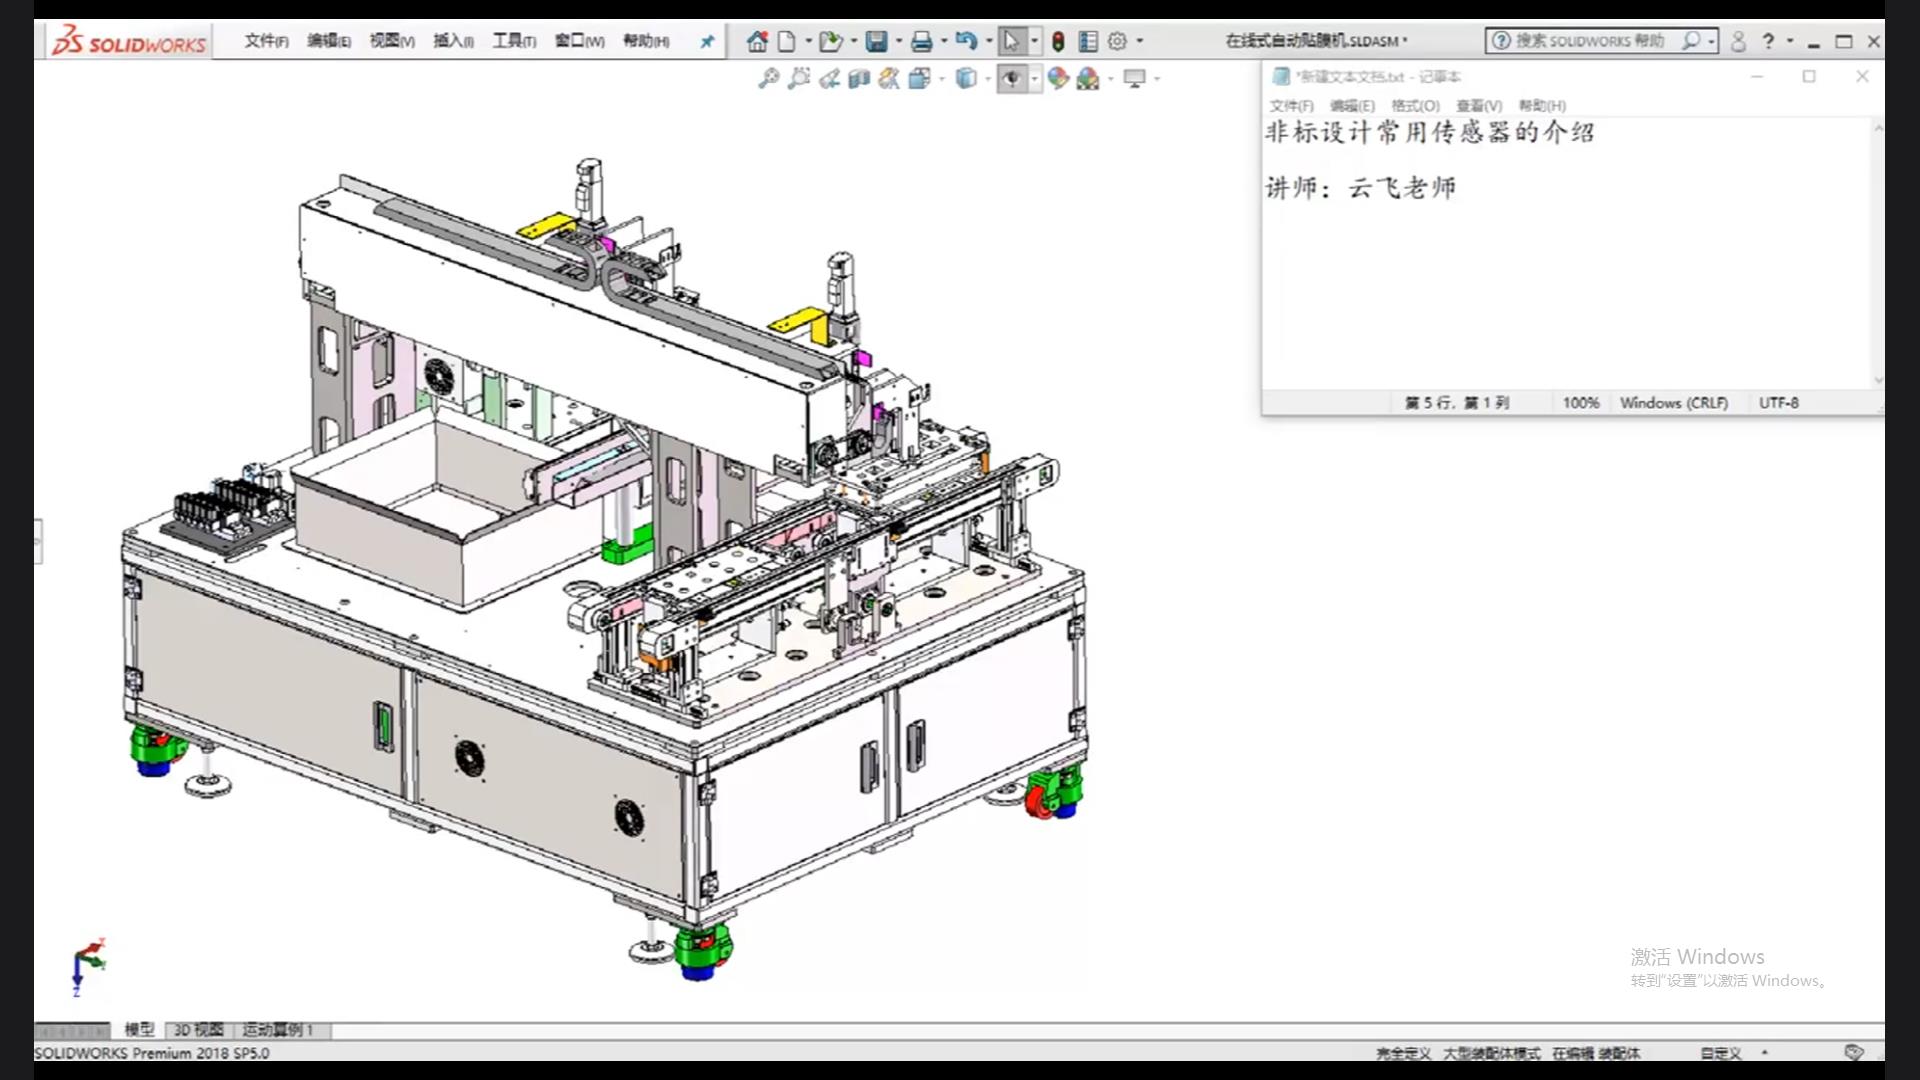Open the user login icon
Viewport: 1920px width, 1080px height.
(1738, 41)
